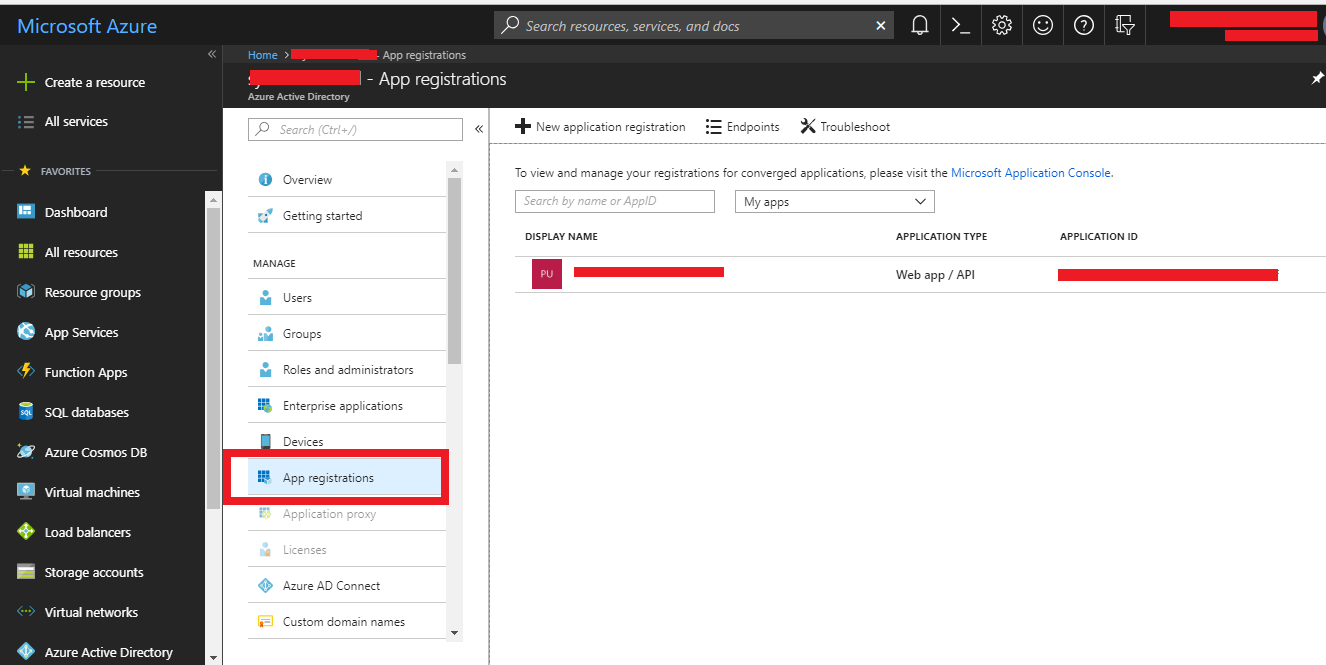Open All services list icon
This screenshot has width=1326, height=665.
coord(26,121)
